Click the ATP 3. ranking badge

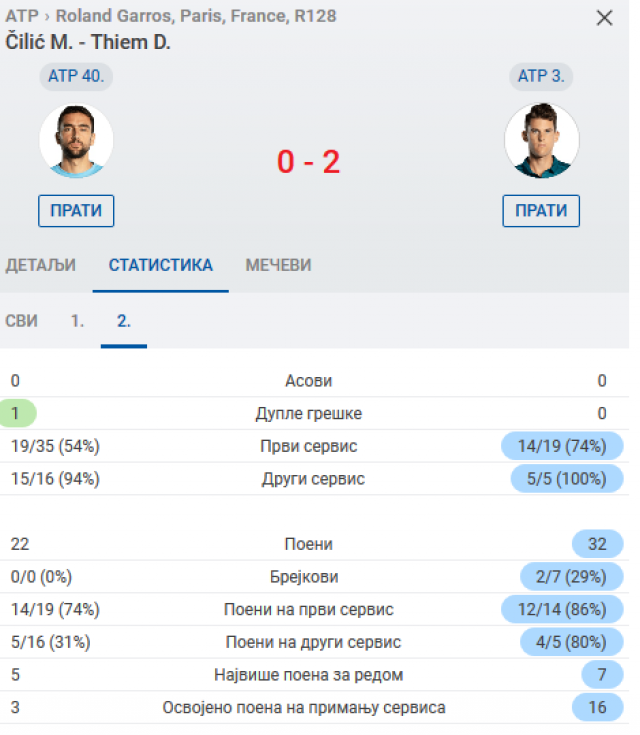(x=541, y=76)
